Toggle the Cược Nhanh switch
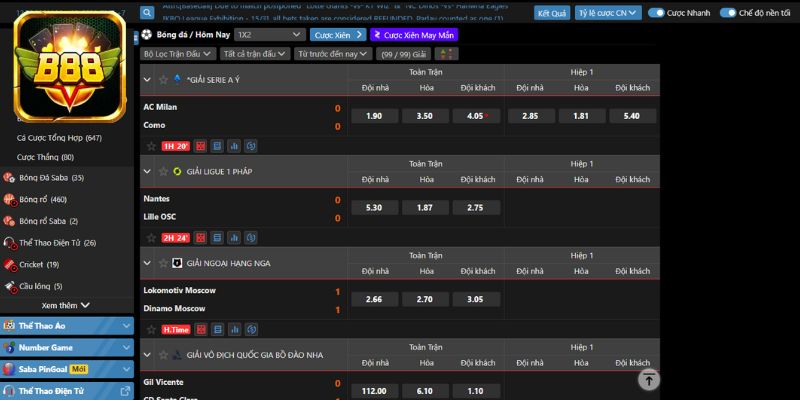The image size is (800, 400). point(657,13)
